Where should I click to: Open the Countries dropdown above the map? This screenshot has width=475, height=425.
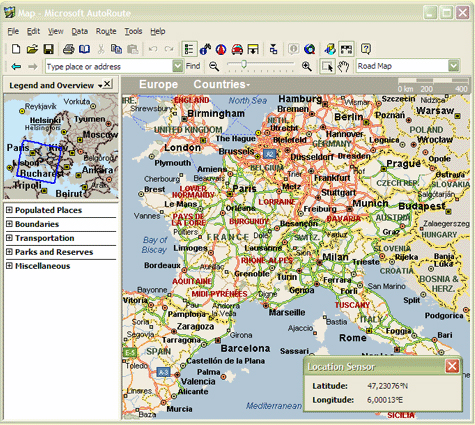[222, 84]
